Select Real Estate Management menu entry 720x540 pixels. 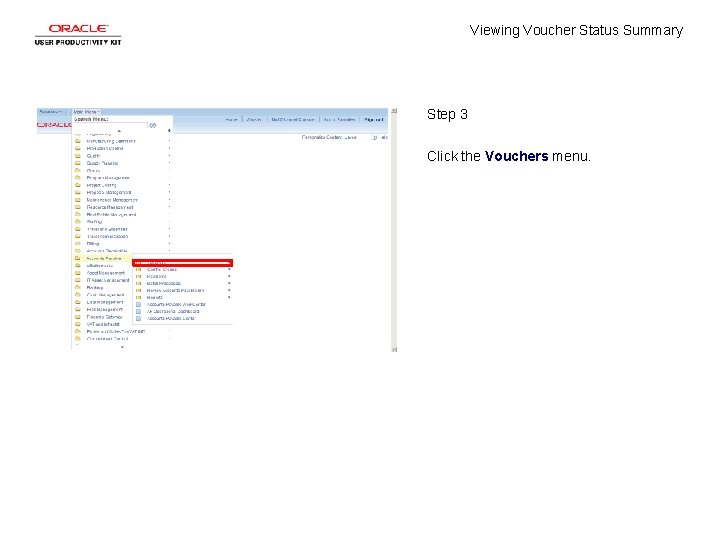click(x=112, y=214)
